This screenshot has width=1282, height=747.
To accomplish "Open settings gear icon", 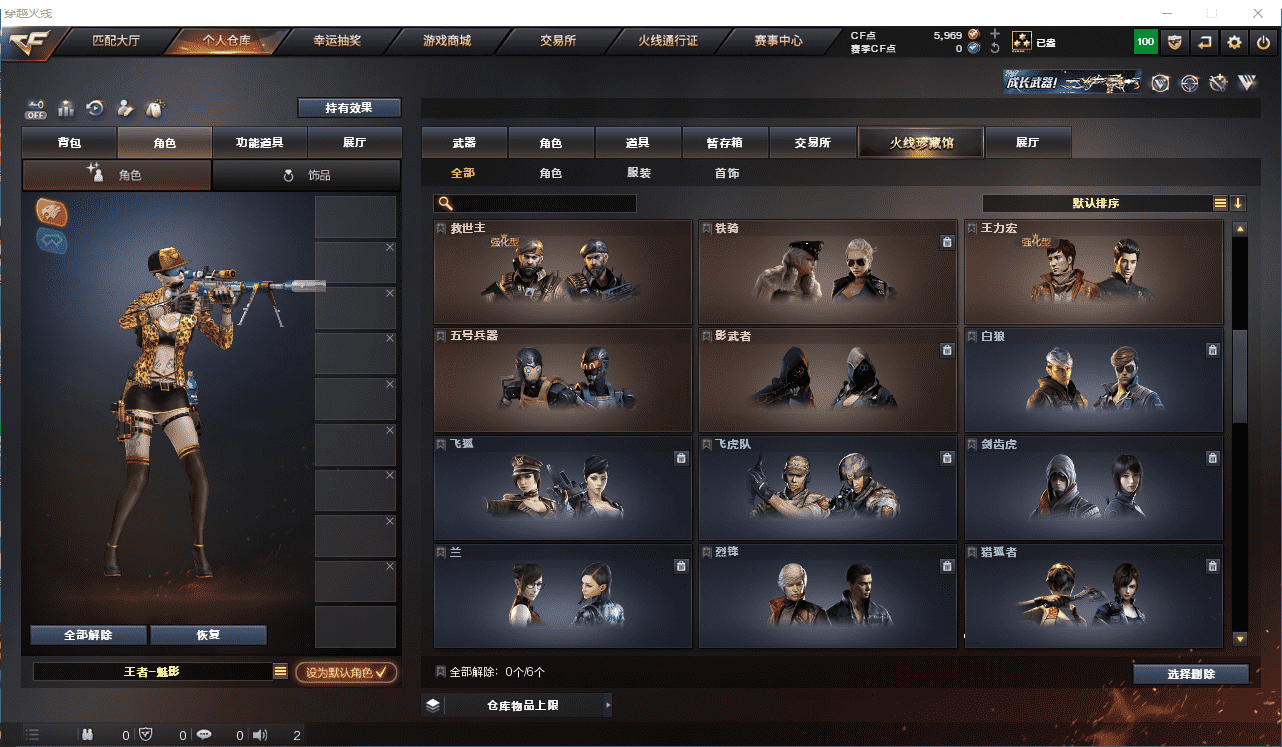I will coord(1235,42).
